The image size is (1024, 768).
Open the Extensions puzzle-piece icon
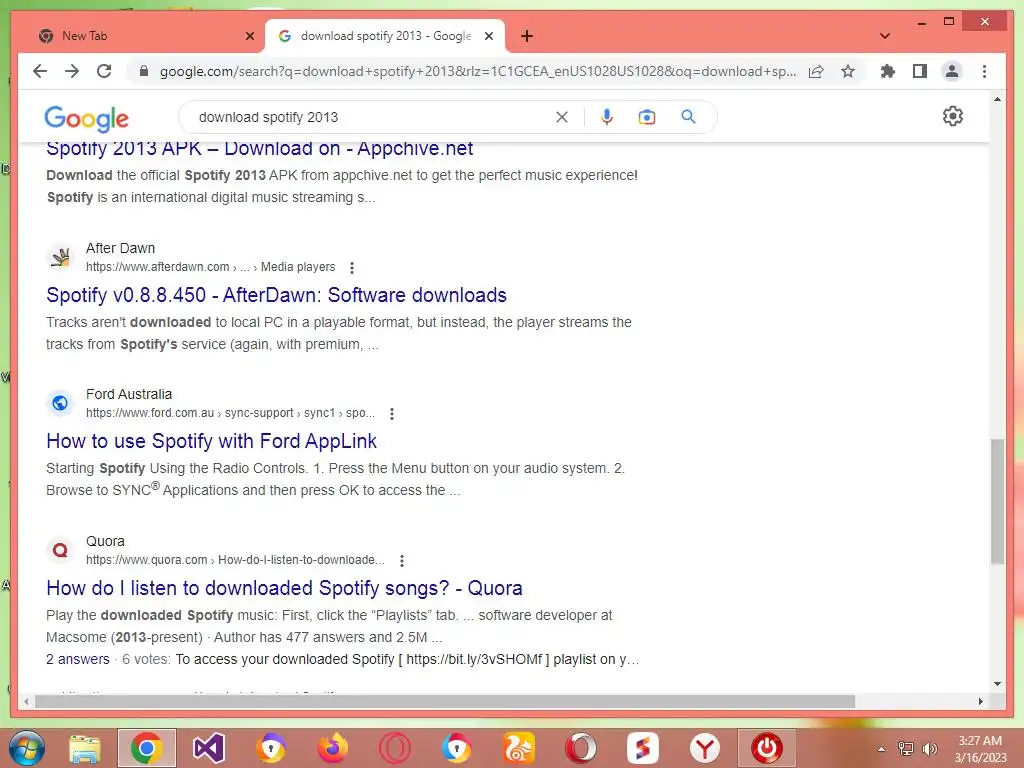point(888,71)
